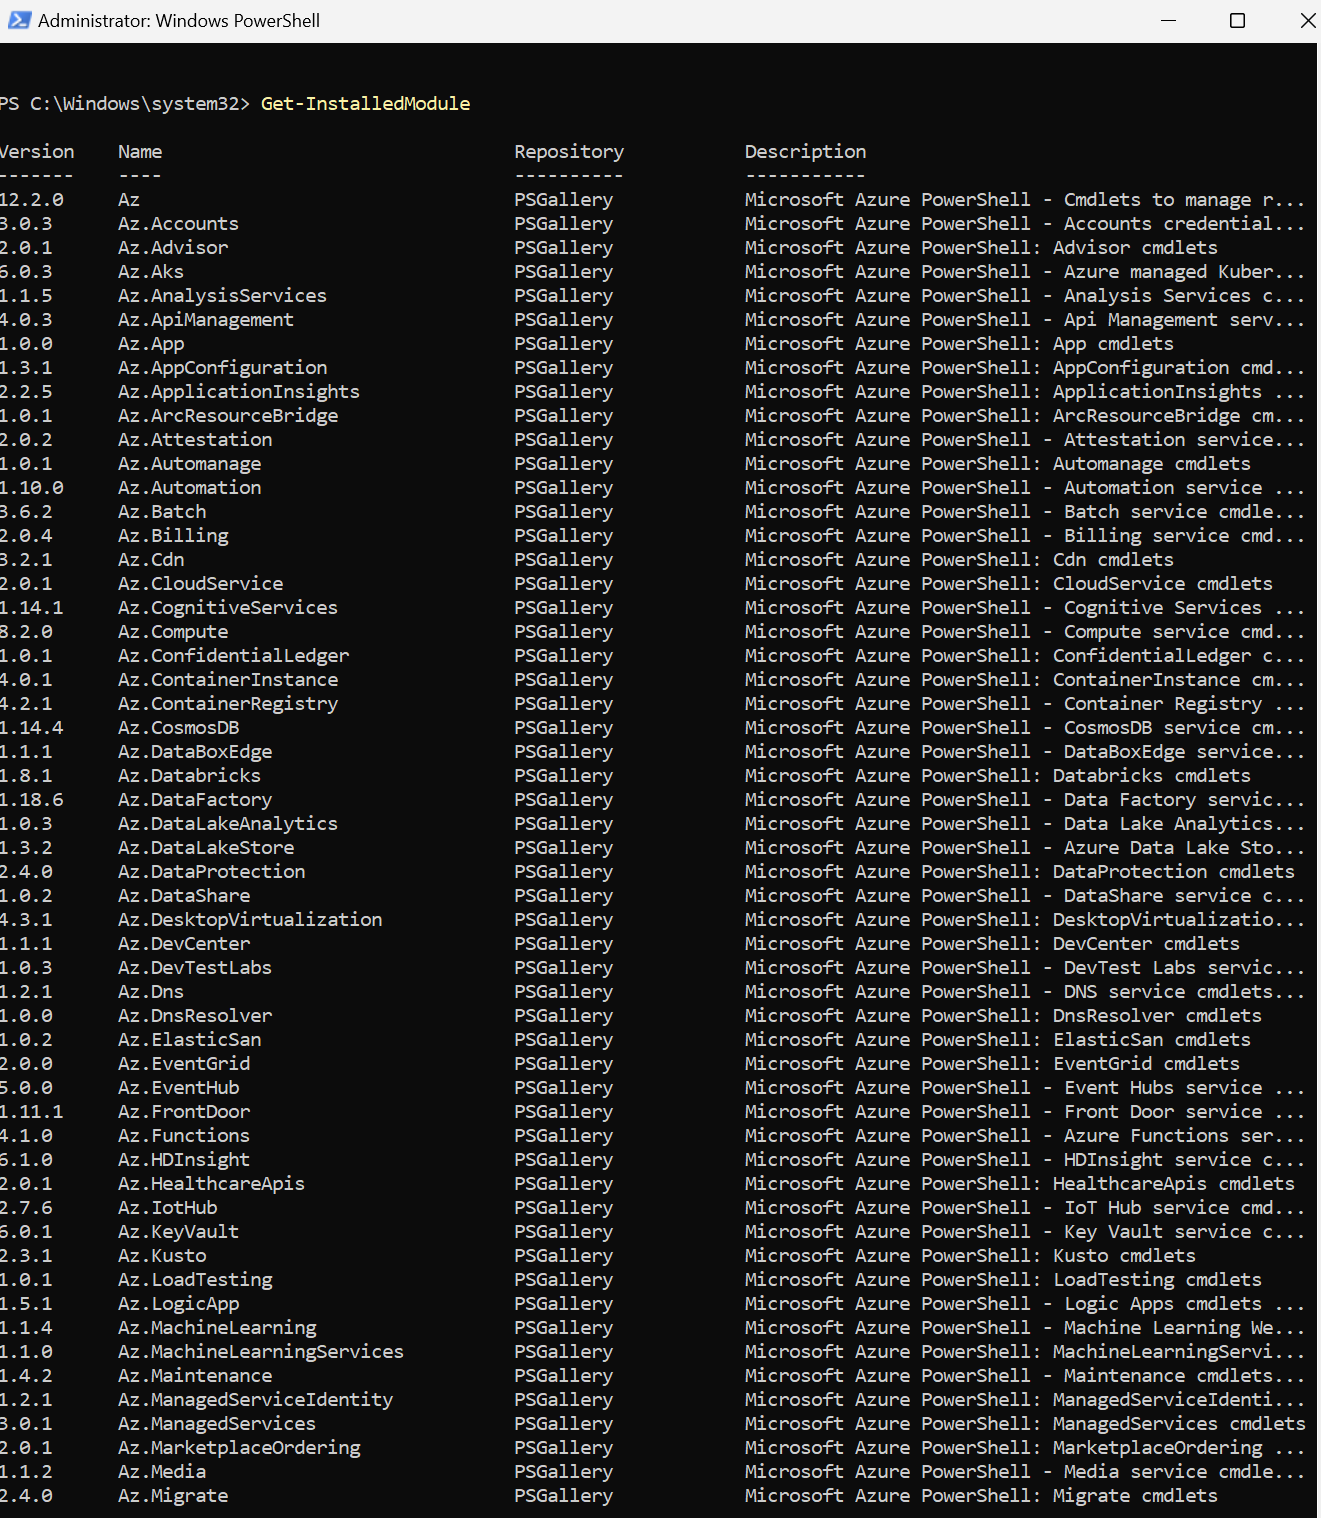Click the "Az.Databricks" module name

(x=189, y=776)
